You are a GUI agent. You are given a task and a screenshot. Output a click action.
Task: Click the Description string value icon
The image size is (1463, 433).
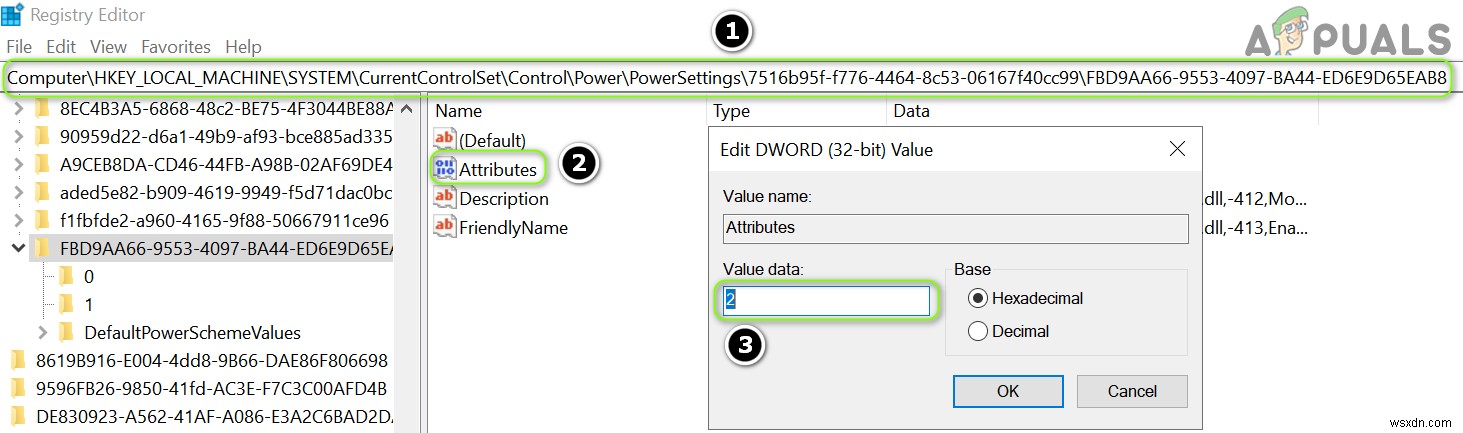pos(444,198)
